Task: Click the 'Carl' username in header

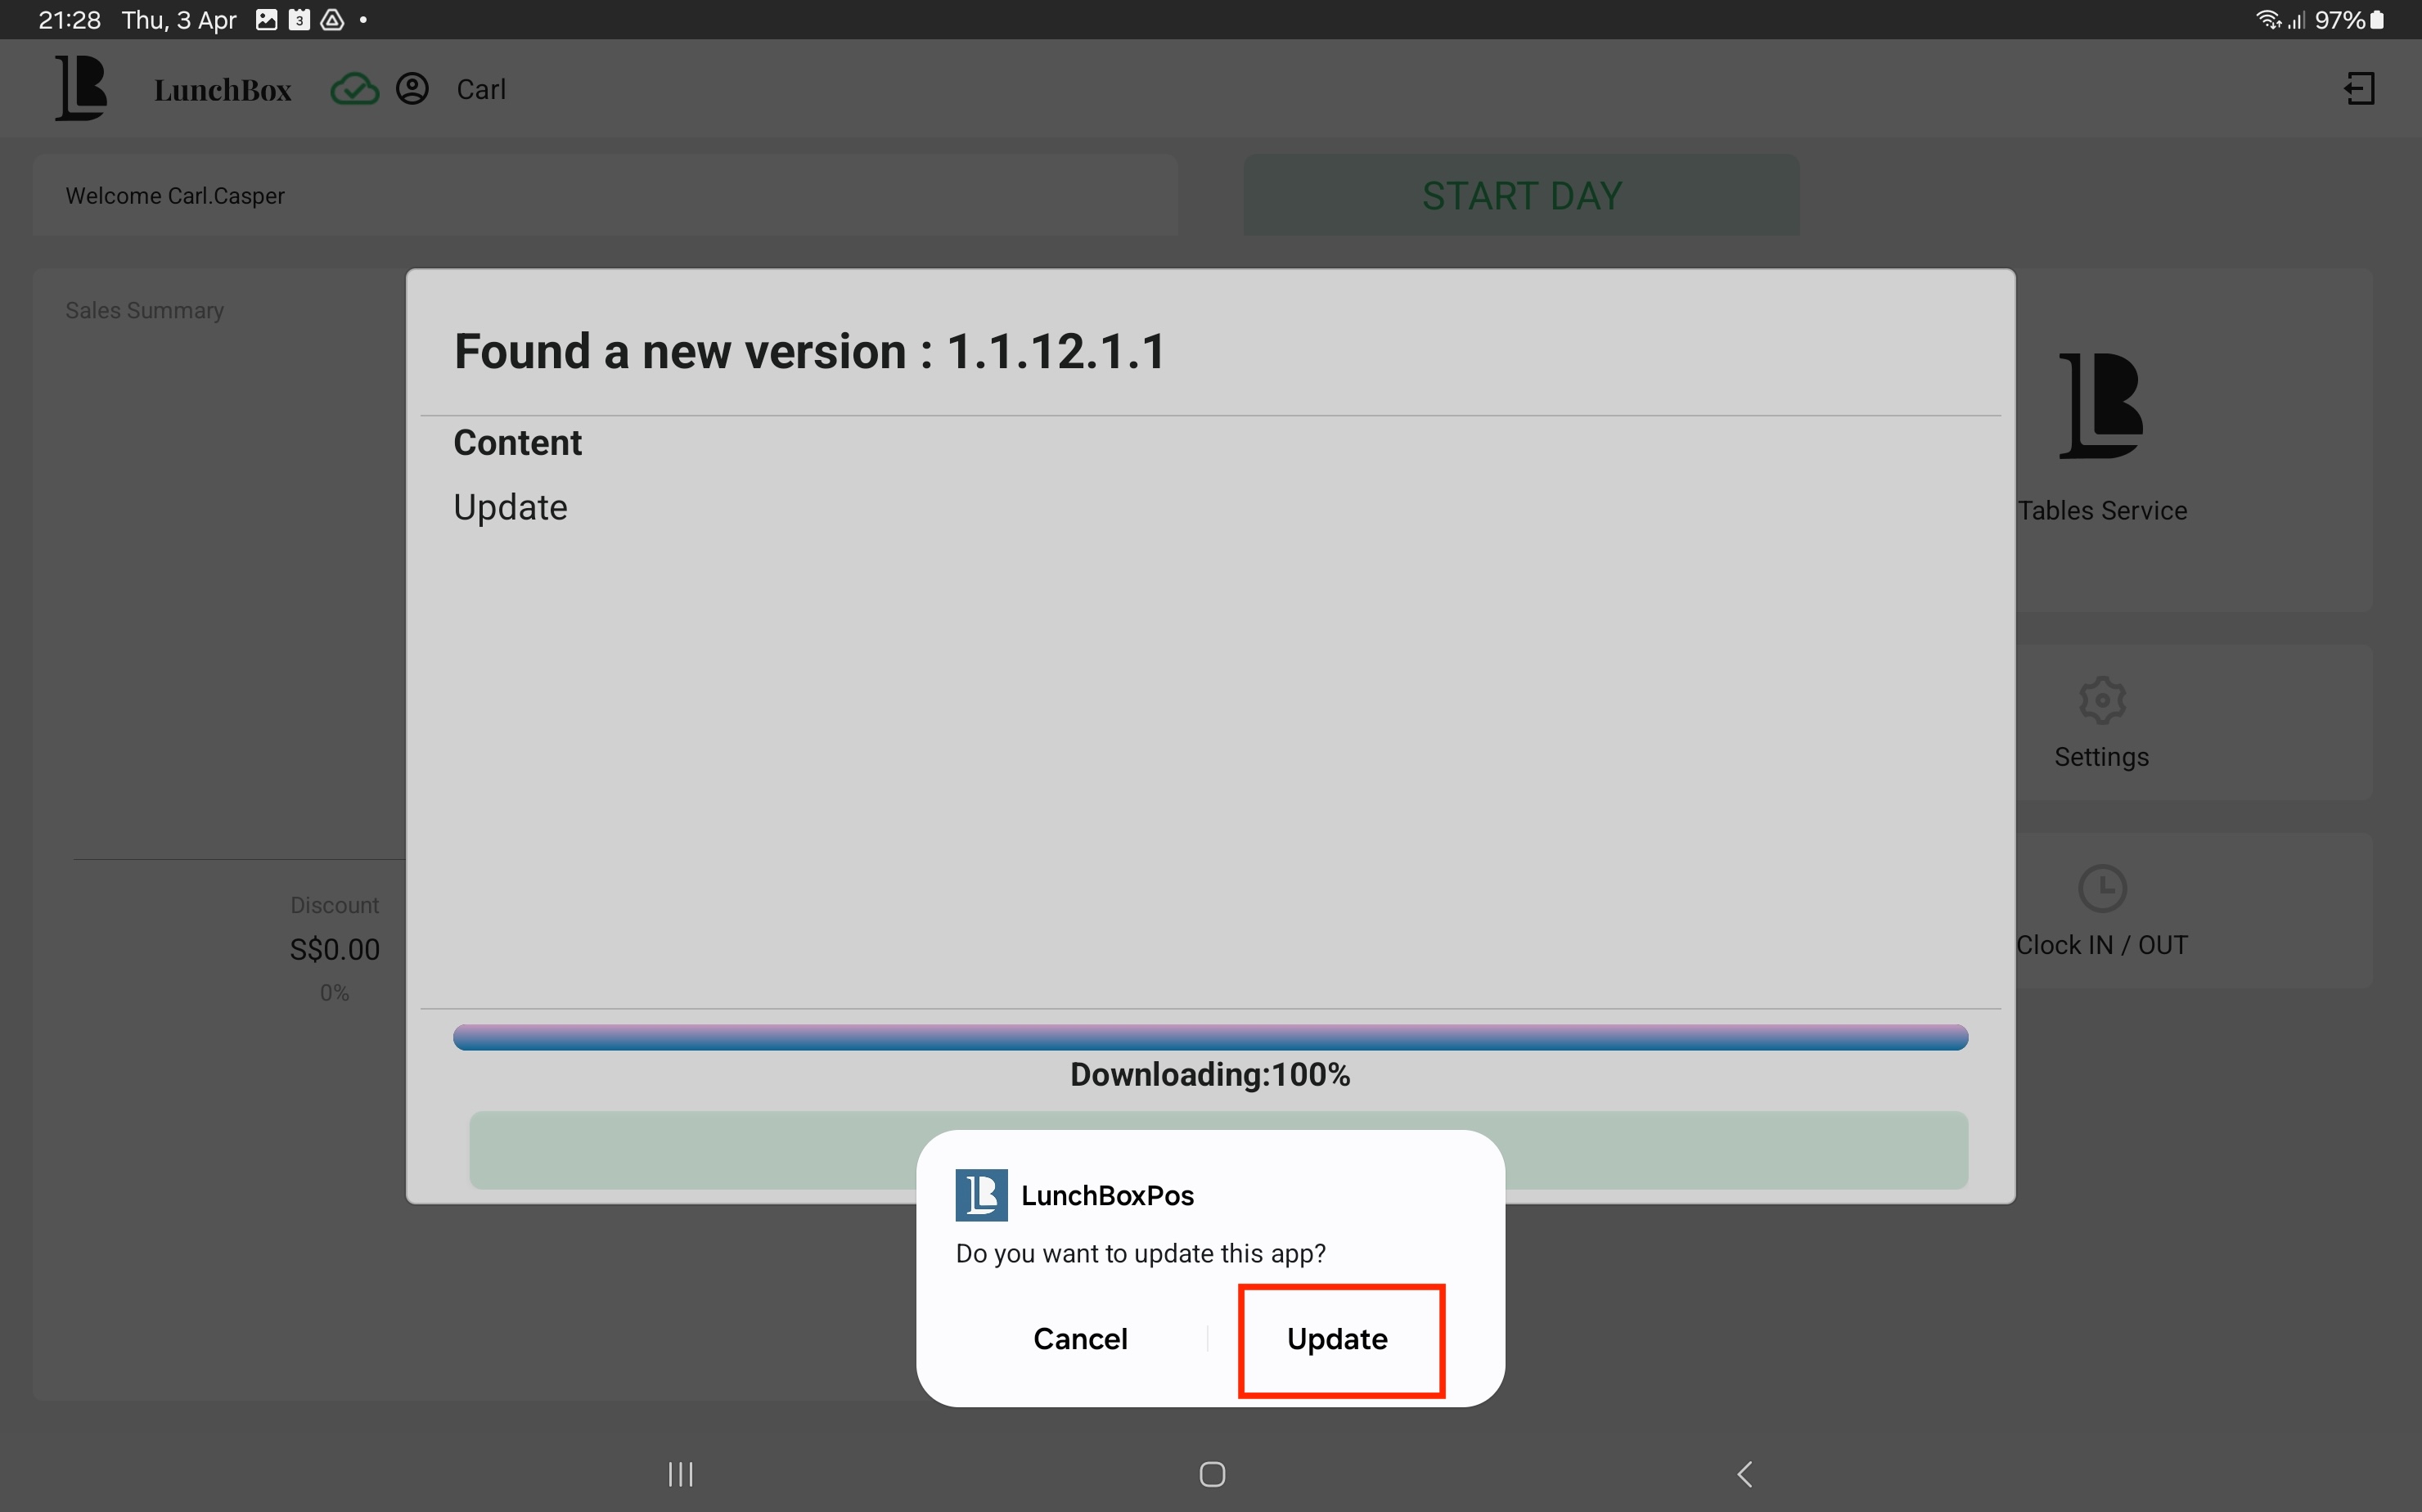Action: click(481, 90)
